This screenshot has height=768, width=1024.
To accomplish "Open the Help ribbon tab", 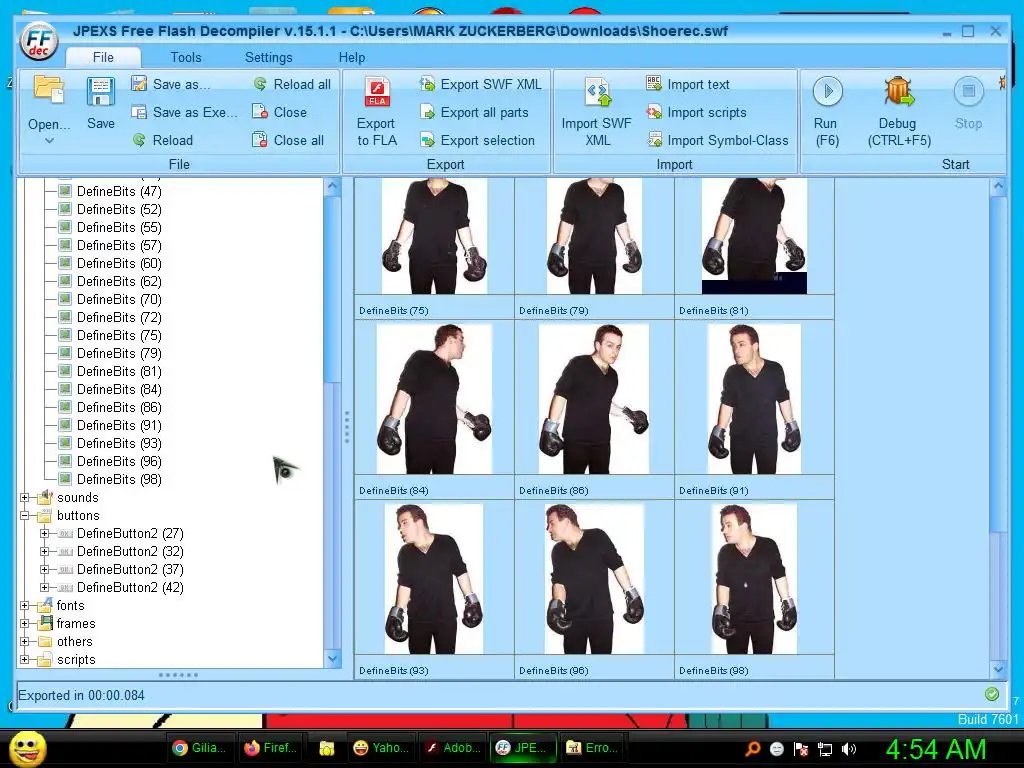I will pos(352,57).
